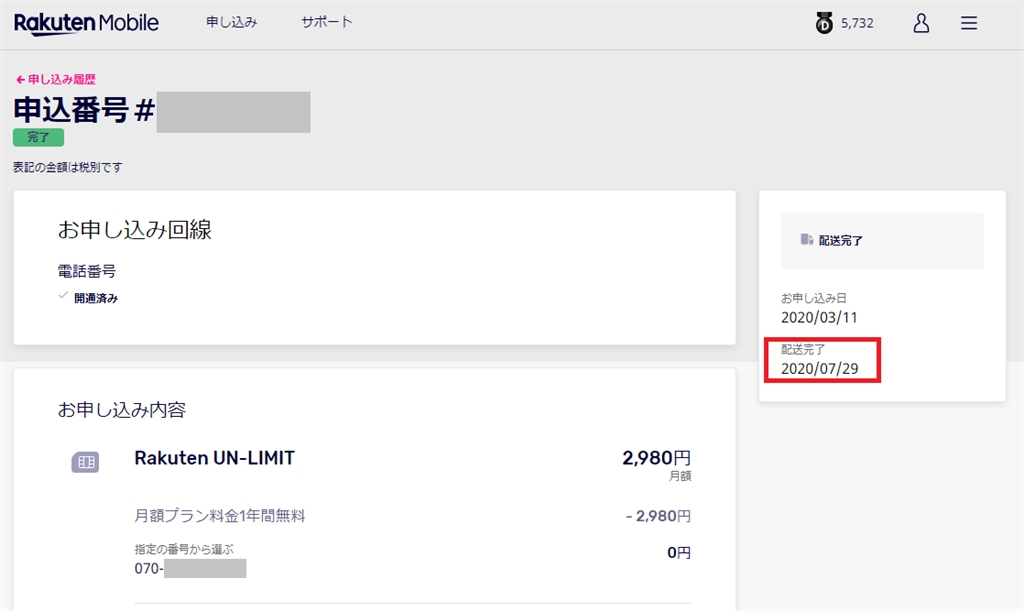
Task: Open the user account icon
Action: pyautogui.click(x=921, y=23)
